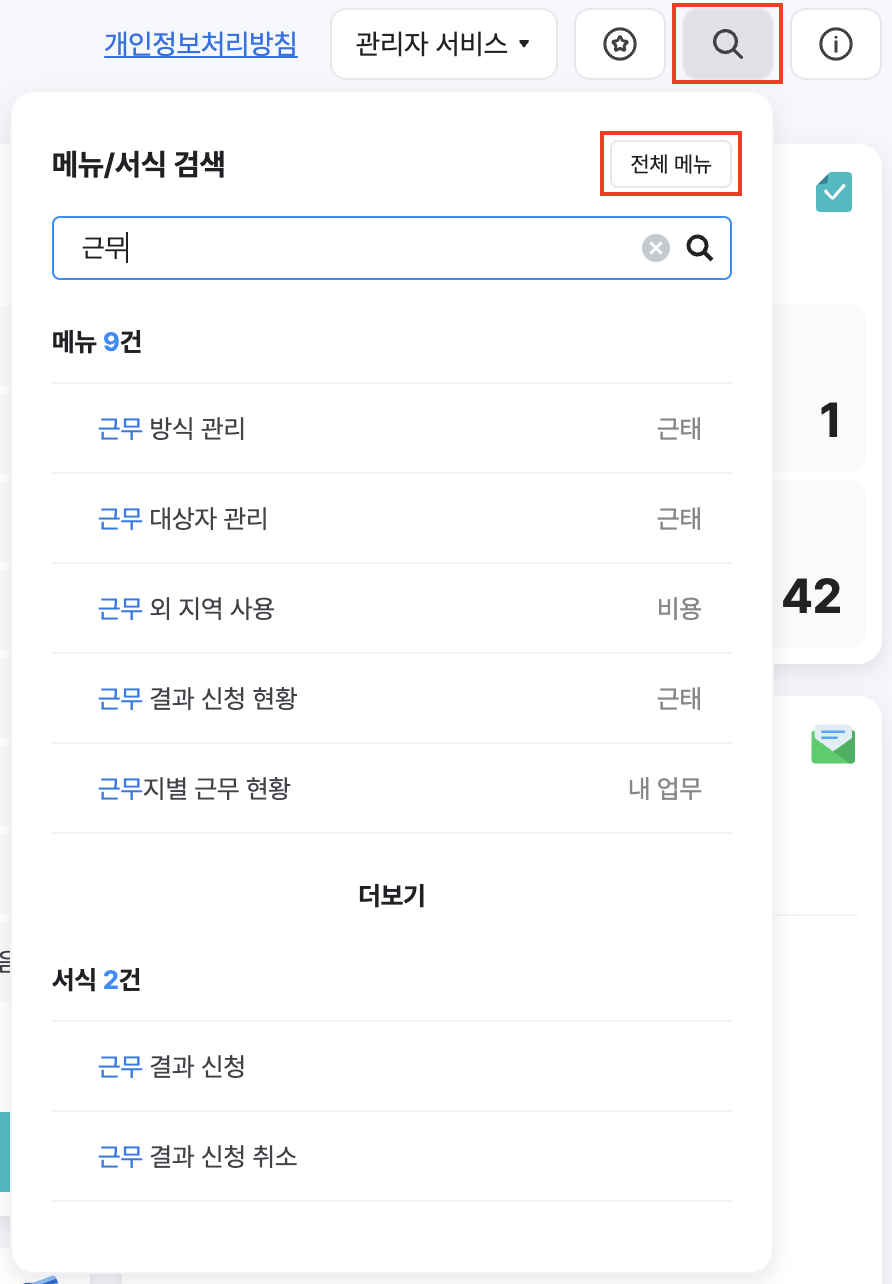Expand more results with 더보기
Image resolution: width=892 pixels, height=1284 pixels.
(x=392, y=895)
